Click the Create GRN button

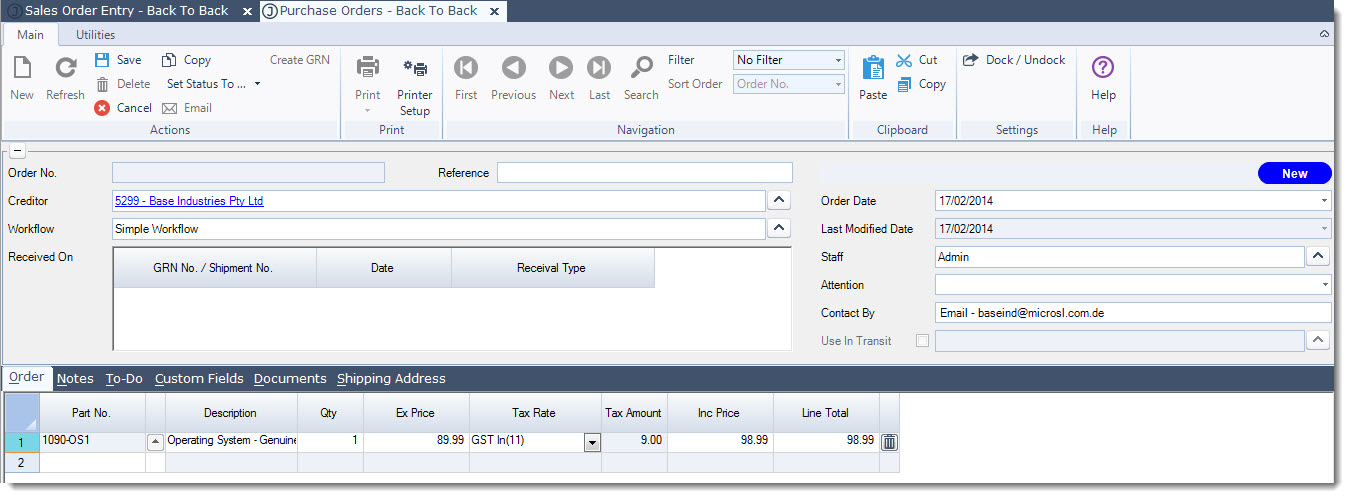click(x=300, y=60)
